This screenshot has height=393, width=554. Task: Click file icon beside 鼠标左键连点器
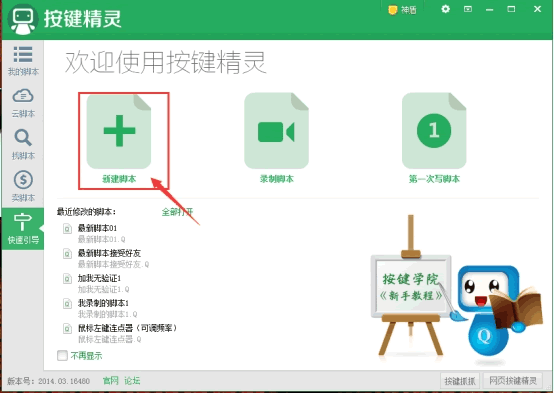[67, 329]
